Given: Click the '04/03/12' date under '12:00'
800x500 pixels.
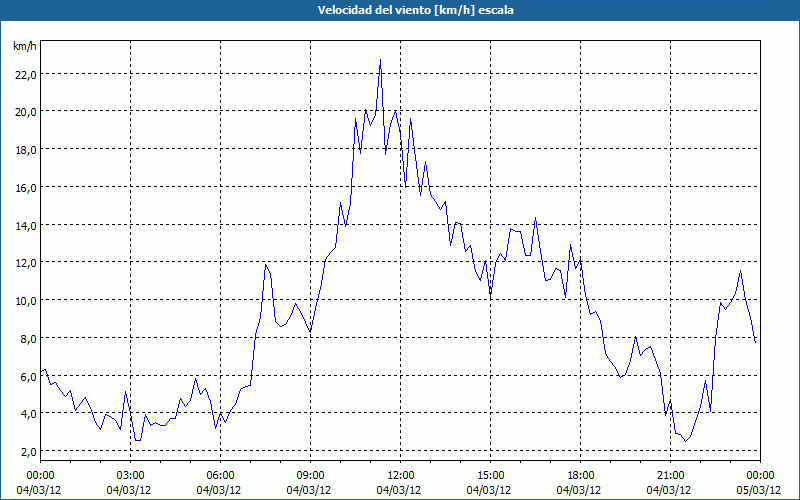Looking at the screenshot, I should 399,490.
